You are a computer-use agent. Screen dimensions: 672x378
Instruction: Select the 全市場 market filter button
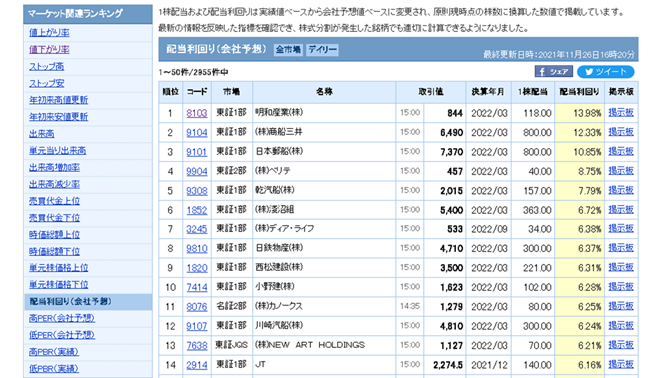click(288, 50)
